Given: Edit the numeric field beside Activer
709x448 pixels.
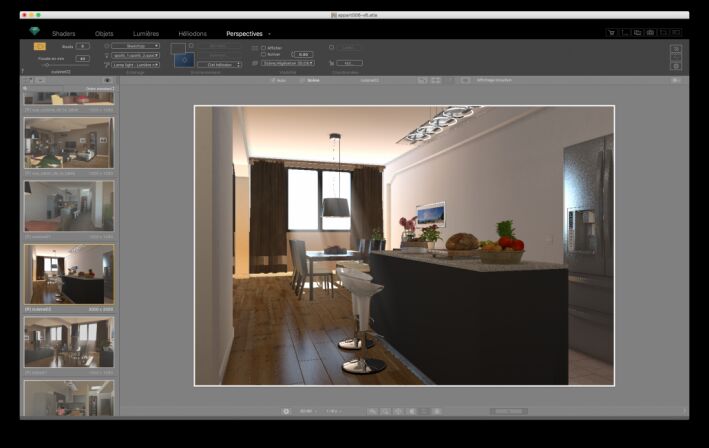Looking at the screenshot, I should coord(303,54).
